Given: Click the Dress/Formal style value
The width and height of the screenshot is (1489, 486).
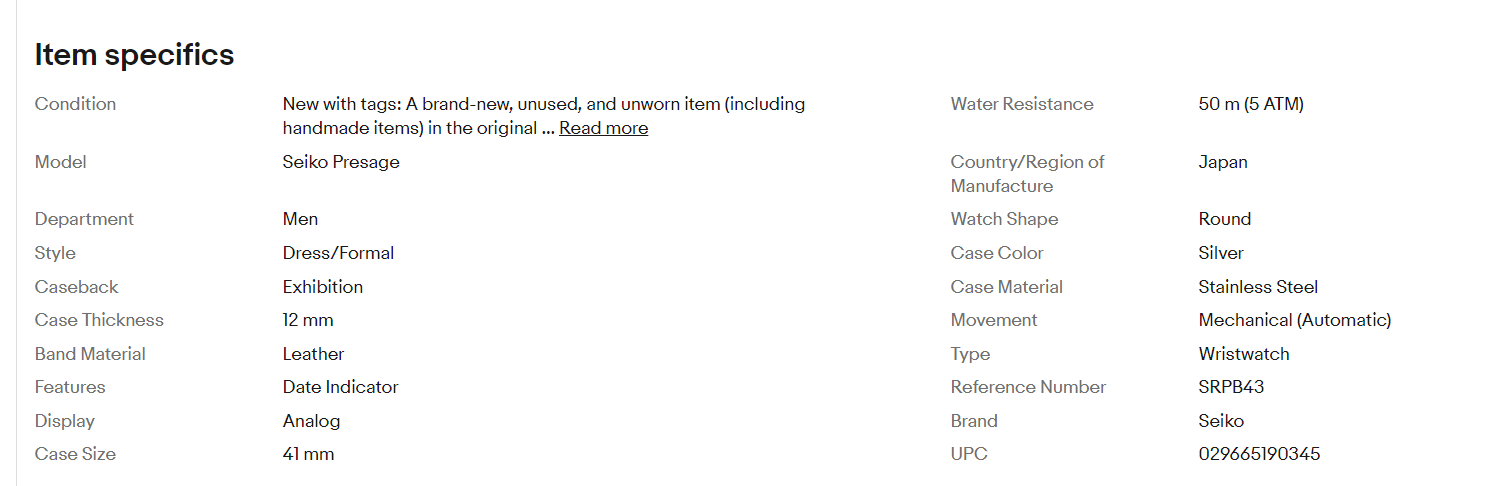Looking at the screenshot, I should tap(338, 253).
